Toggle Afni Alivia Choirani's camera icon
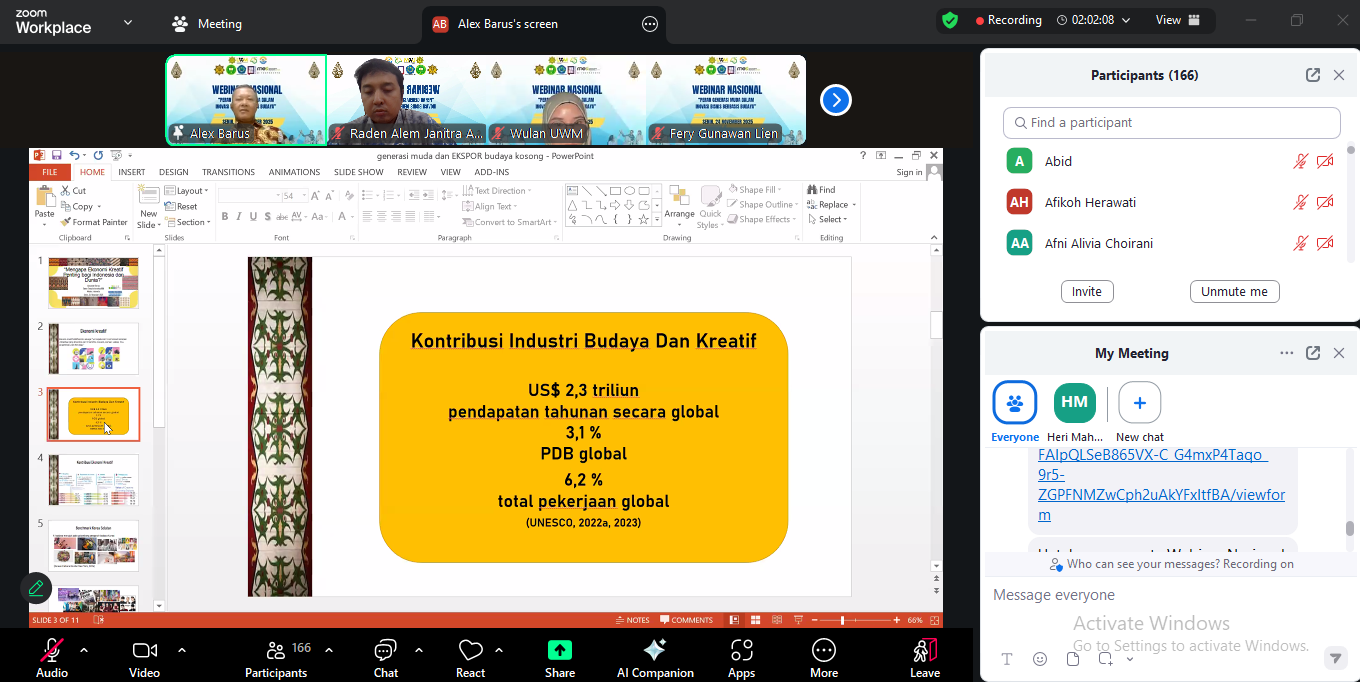 coord(1325,243)
